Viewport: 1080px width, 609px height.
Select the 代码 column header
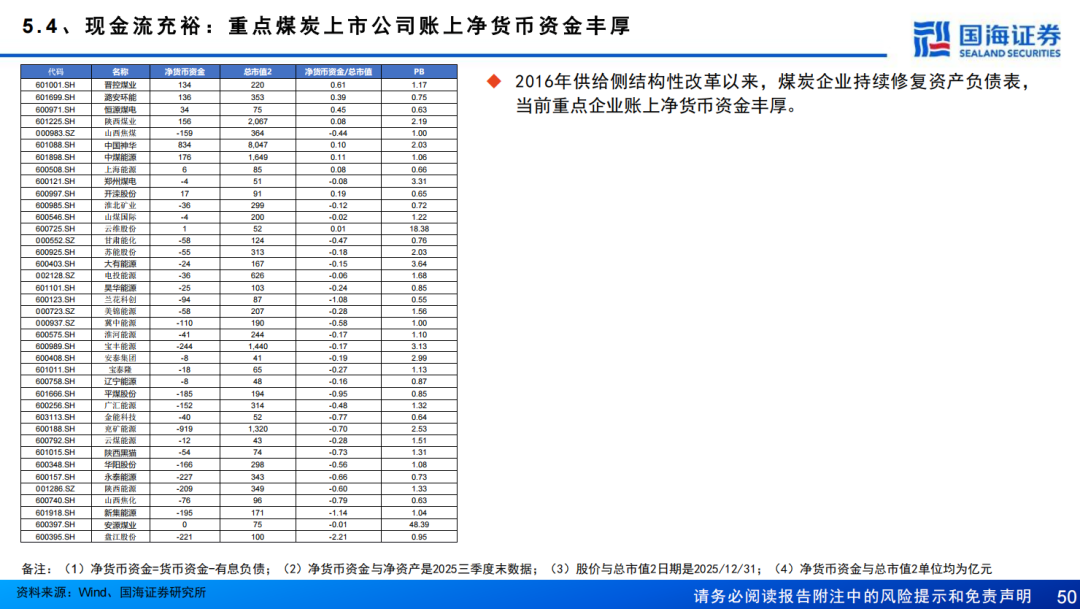click(55, 72)
